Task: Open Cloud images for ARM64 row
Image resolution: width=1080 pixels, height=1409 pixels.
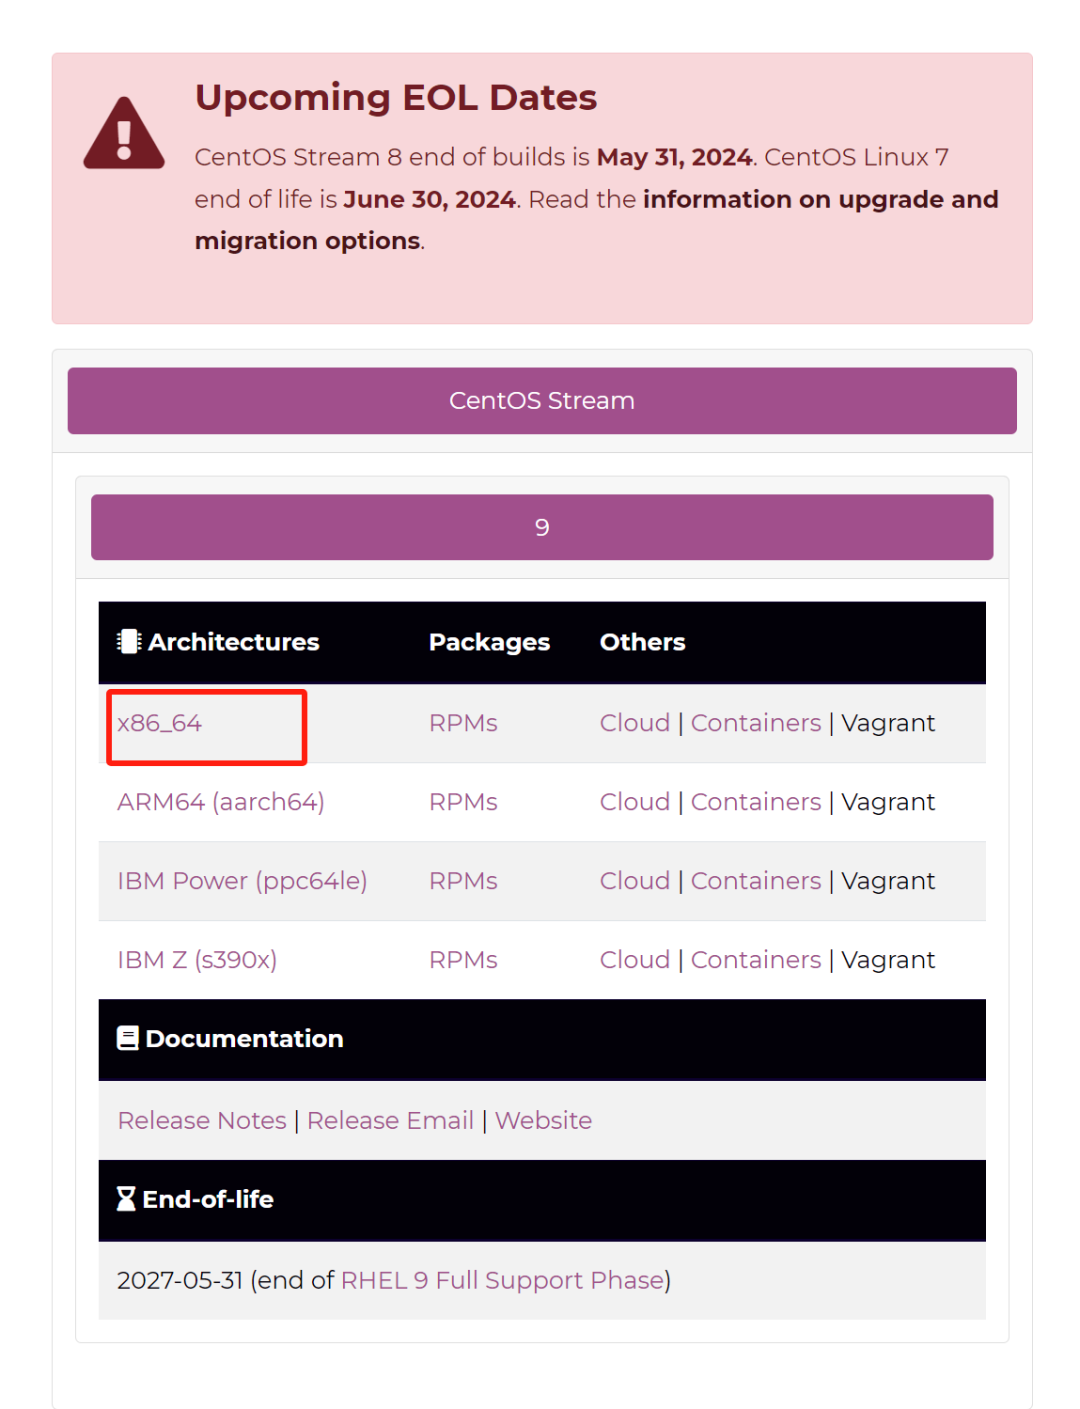Action: [635, 802]
